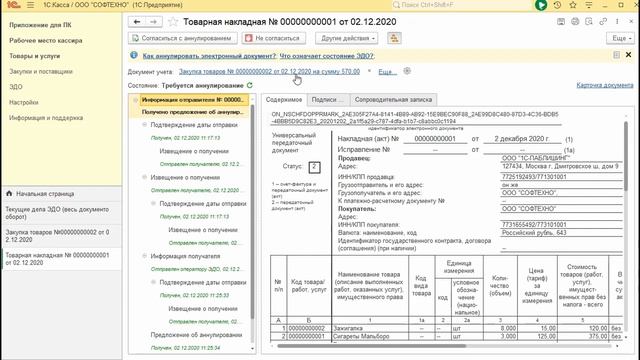Click the preview document icon
This screenshot has width=640, height=360.
(x=589, y=22)
